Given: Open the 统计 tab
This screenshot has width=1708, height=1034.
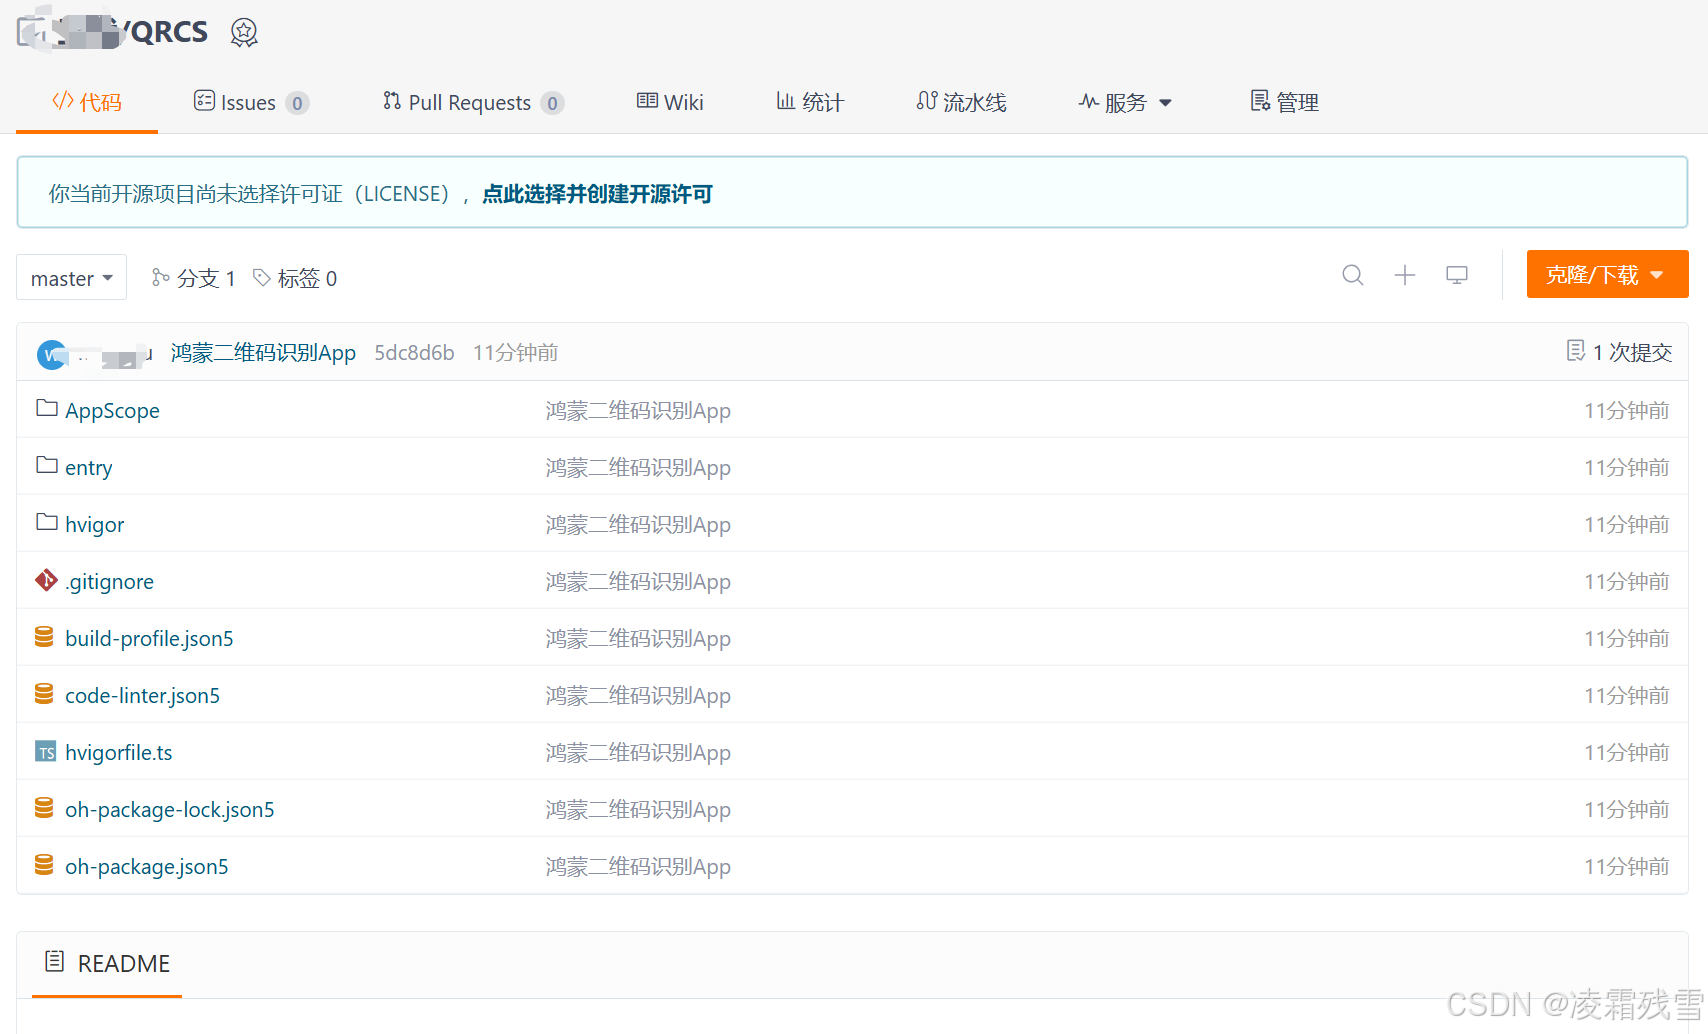Looking at the screenshot, I should click(x=810, y=102).
